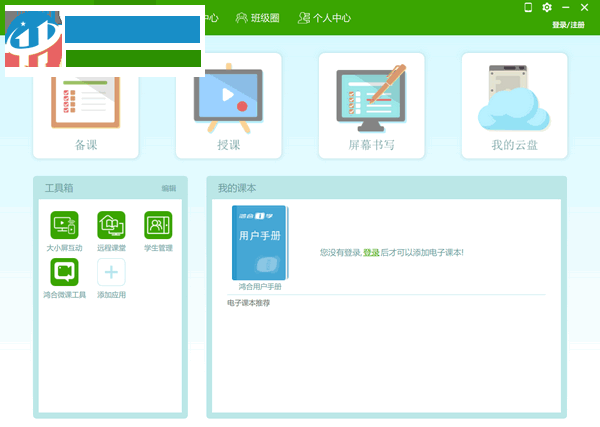This screenshot has width=600, height=427.
Task: Click the 电子课本推荐 label
Action: click(249, 303)
